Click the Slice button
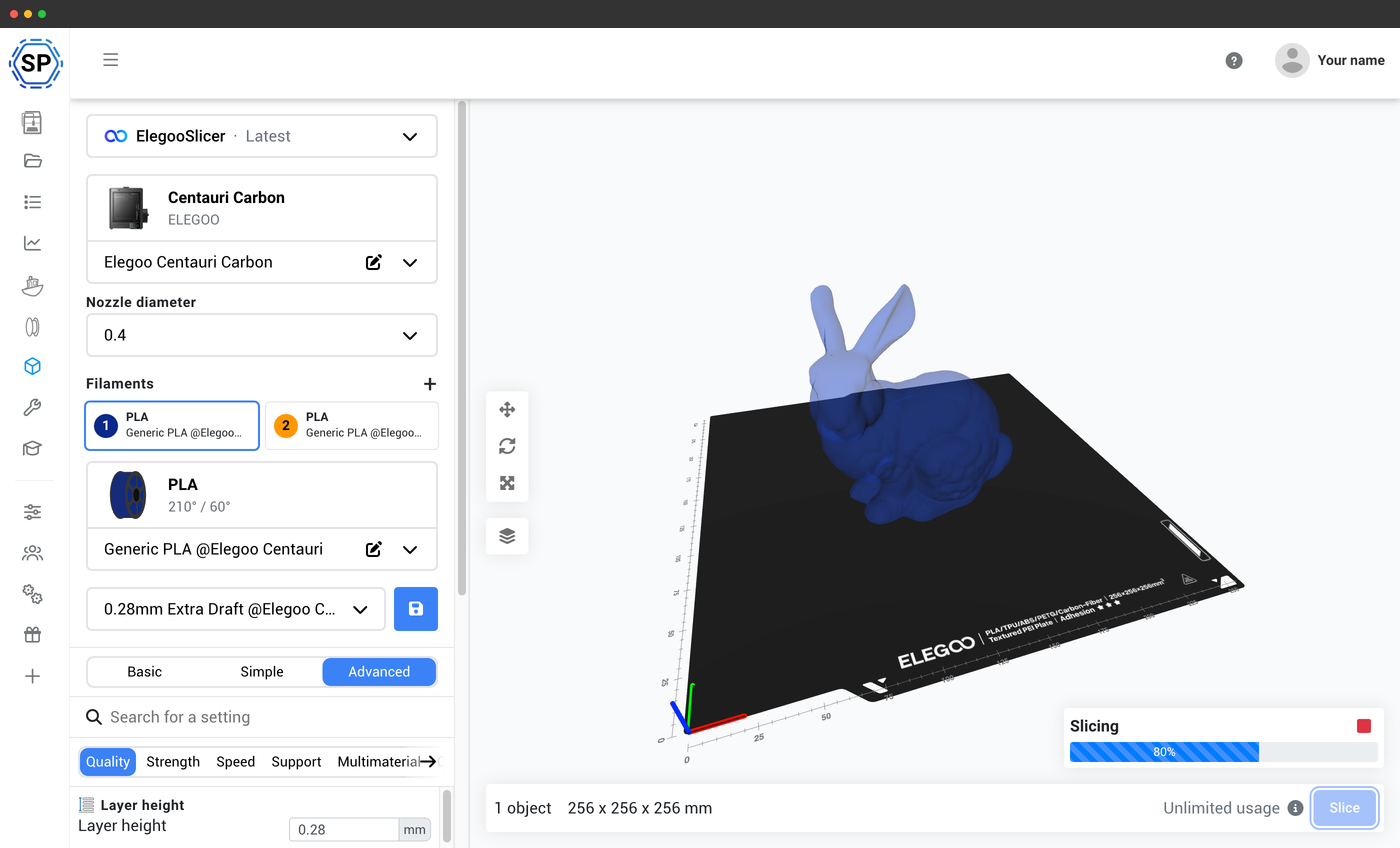Screen dimensions: 1400x848 [x=1344, y=808]
